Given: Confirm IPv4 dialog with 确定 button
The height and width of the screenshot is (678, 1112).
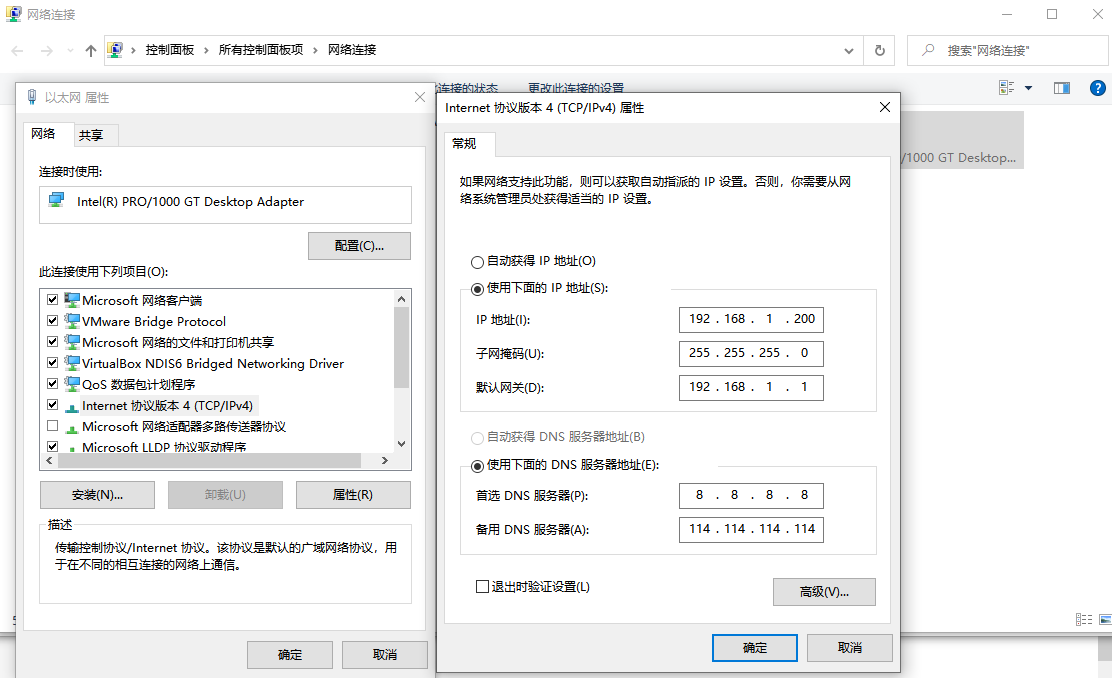Looking at the screenshot, I should coord(755,648).
